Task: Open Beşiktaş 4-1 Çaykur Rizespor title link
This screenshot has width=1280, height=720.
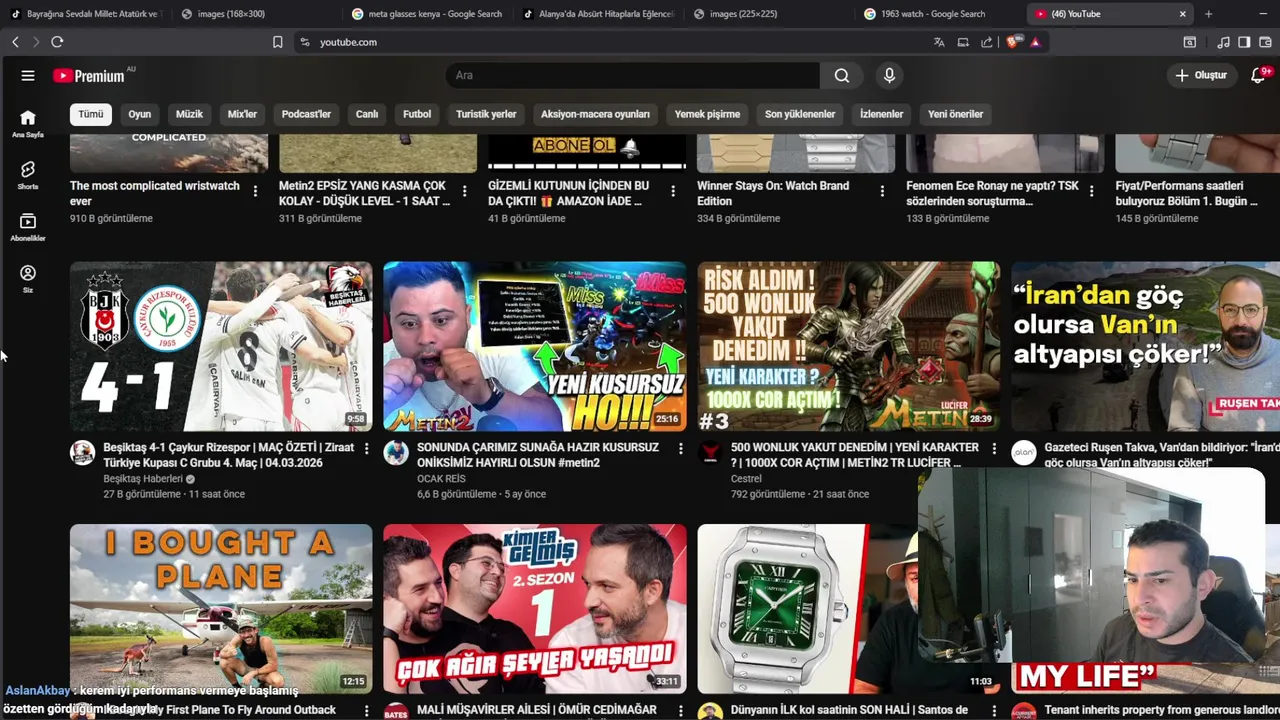Action: point(229,455)
